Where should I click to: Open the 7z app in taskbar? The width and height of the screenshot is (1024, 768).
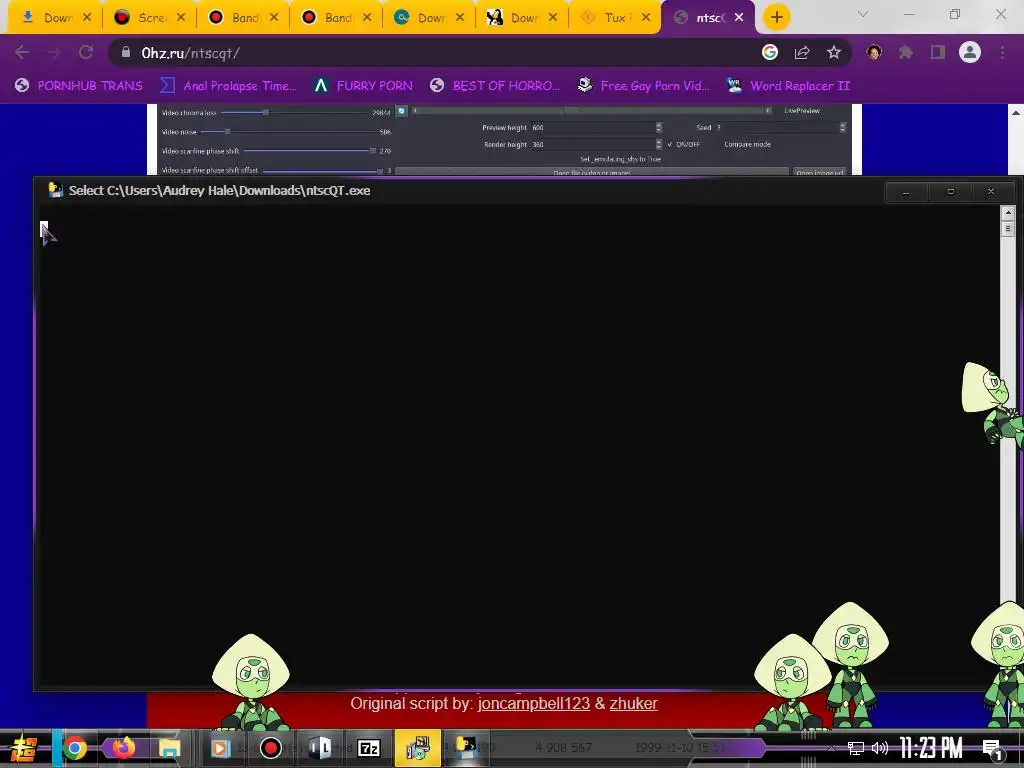coord(369,748)
